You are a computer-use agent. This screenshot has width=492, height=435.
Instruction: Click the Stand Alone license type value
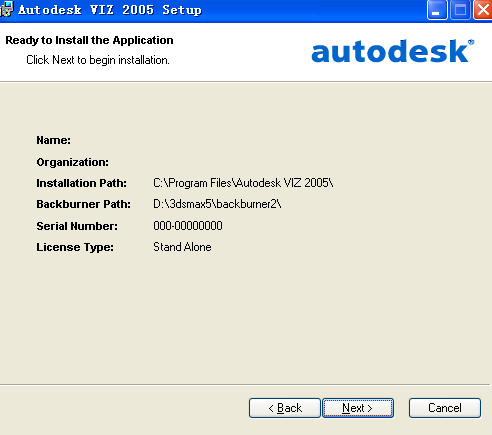click(x=182, y=247)
